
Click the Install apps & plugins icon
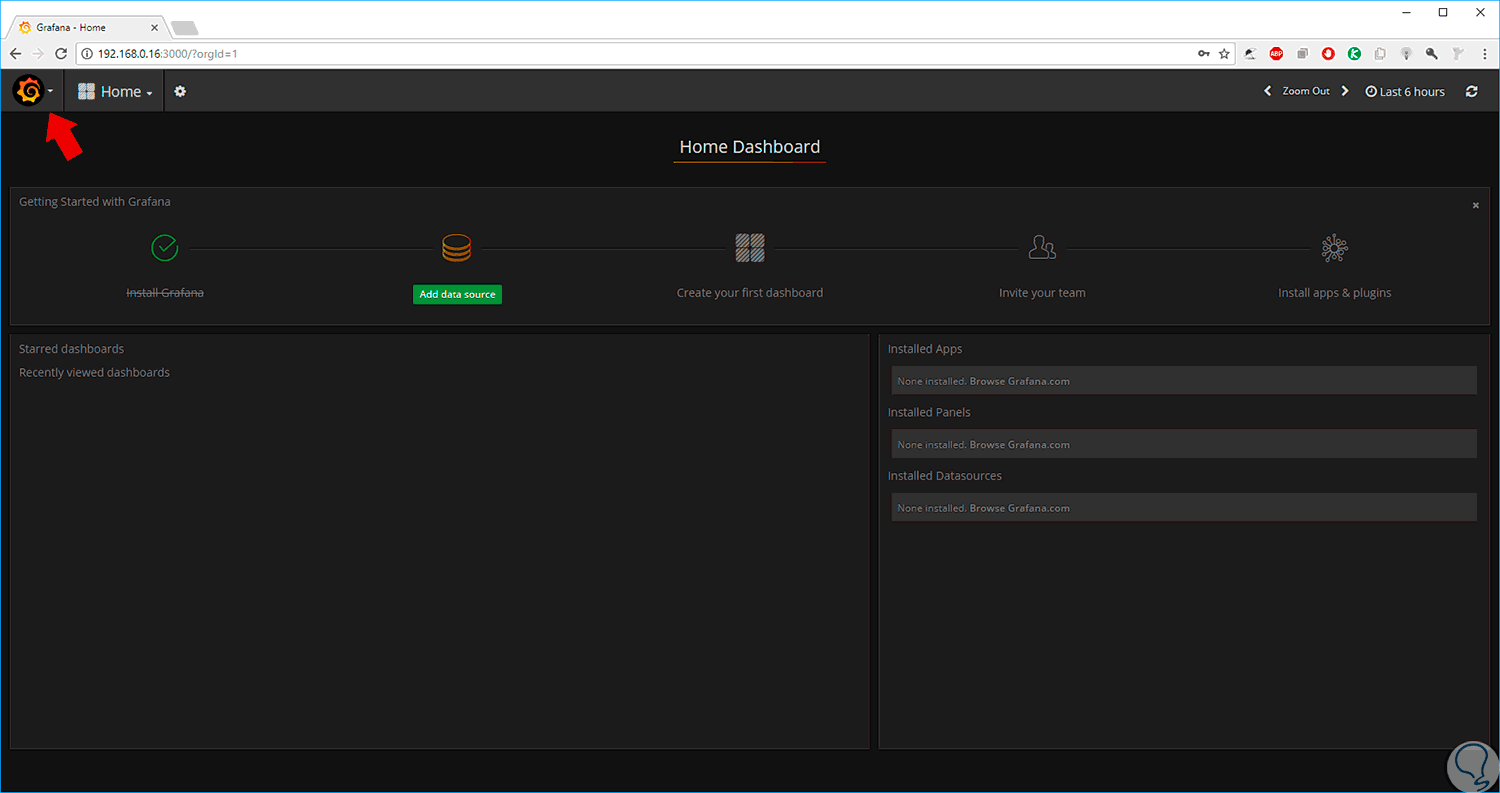click(1334, 248)
